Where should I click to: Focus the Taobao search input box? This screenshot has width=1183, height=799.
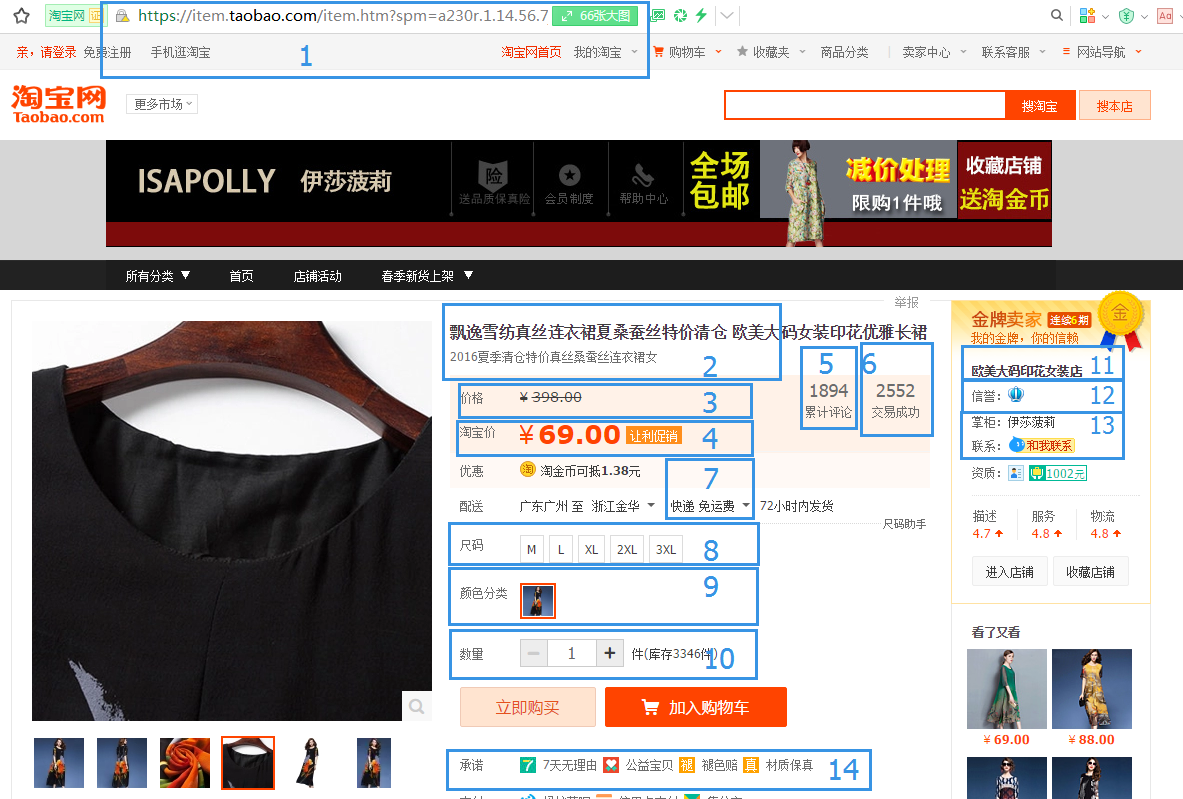(x=865, y=106)
